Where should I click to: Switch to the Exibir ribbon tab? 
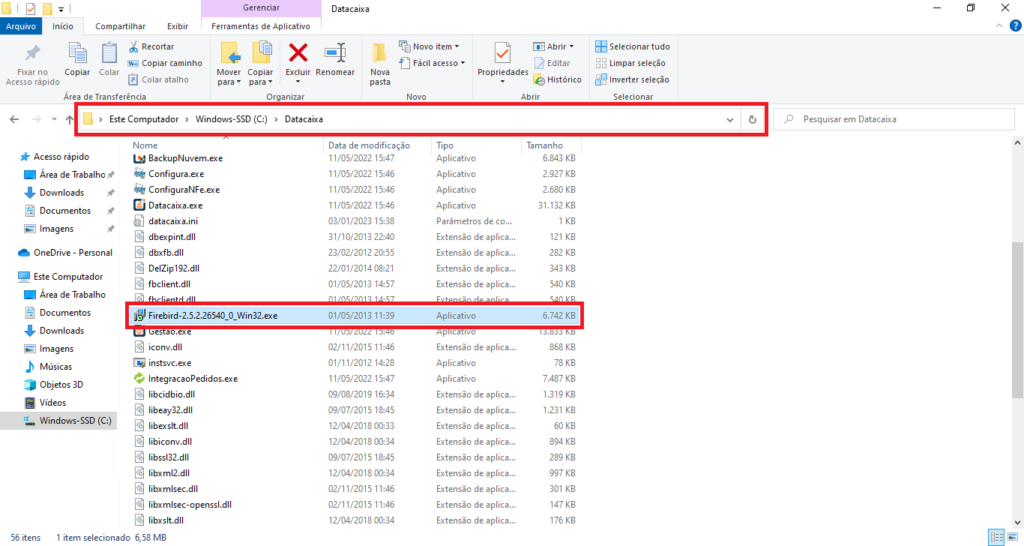point(177,27)
